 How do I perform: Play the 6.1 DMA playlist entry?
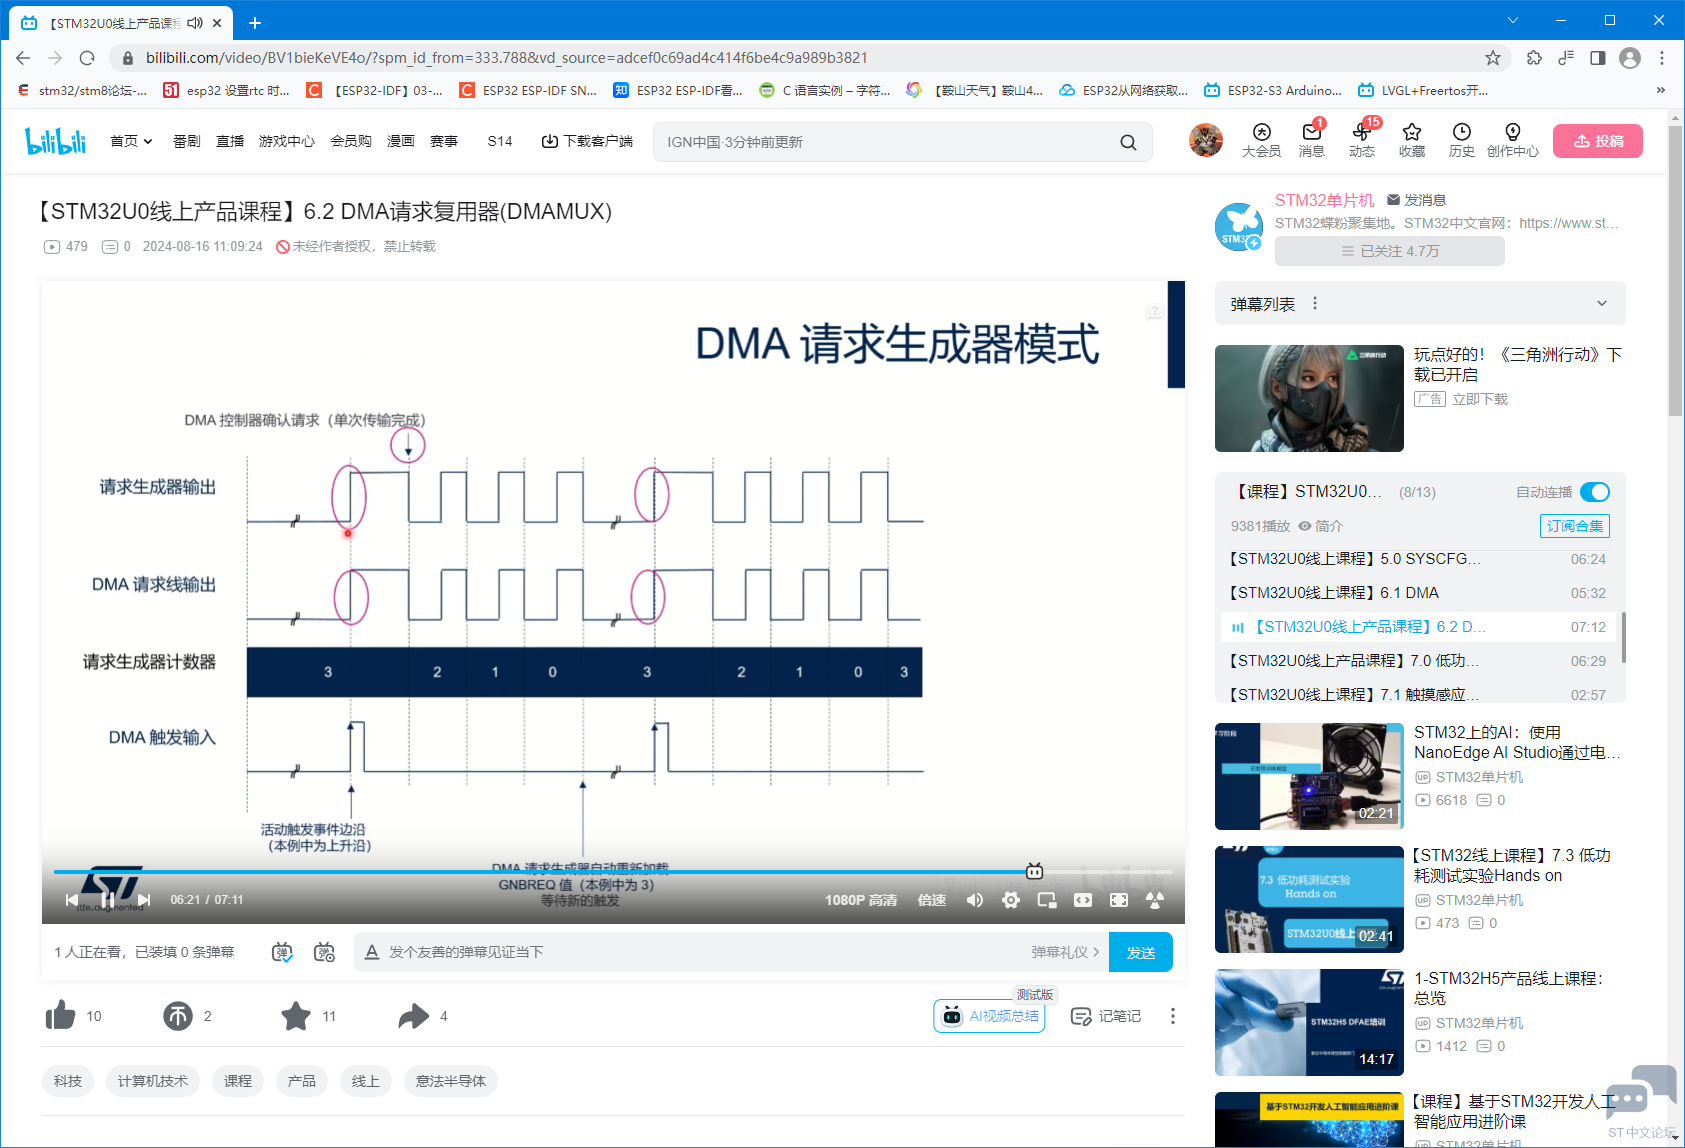pos(1417,593)
